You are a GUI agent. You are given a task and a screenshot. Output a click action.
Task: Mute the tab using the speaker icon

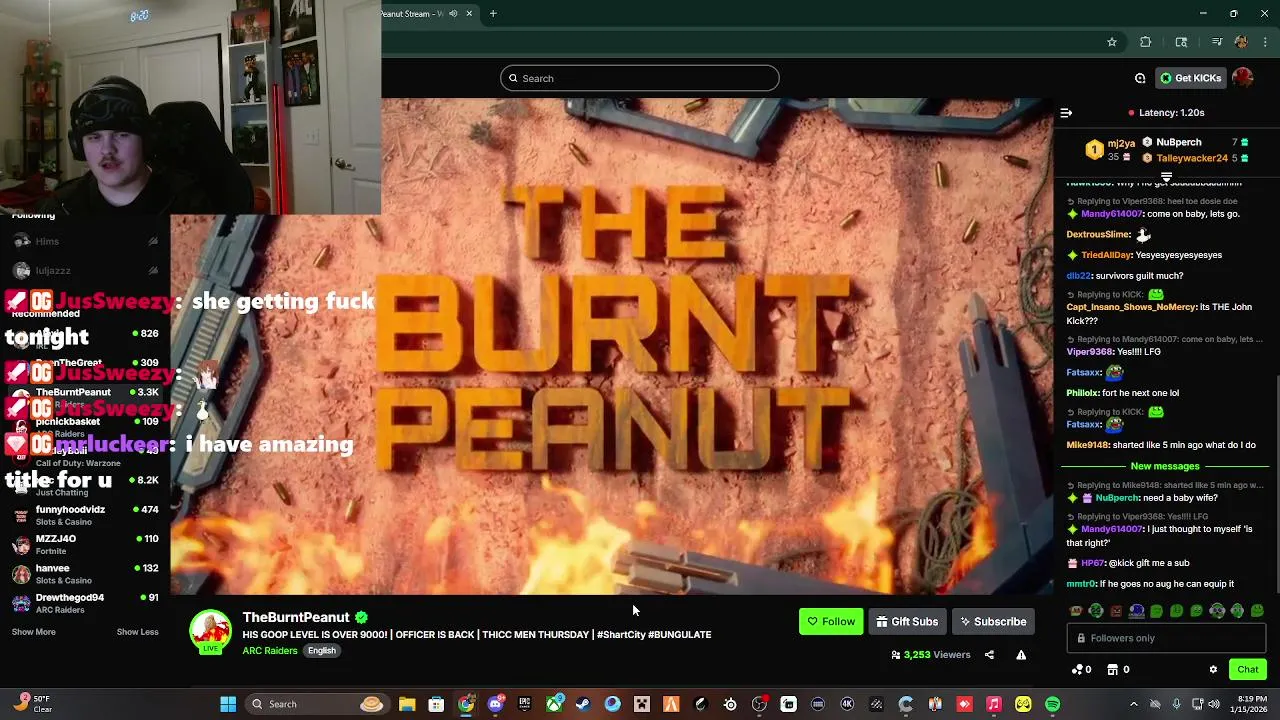(453, 14)
